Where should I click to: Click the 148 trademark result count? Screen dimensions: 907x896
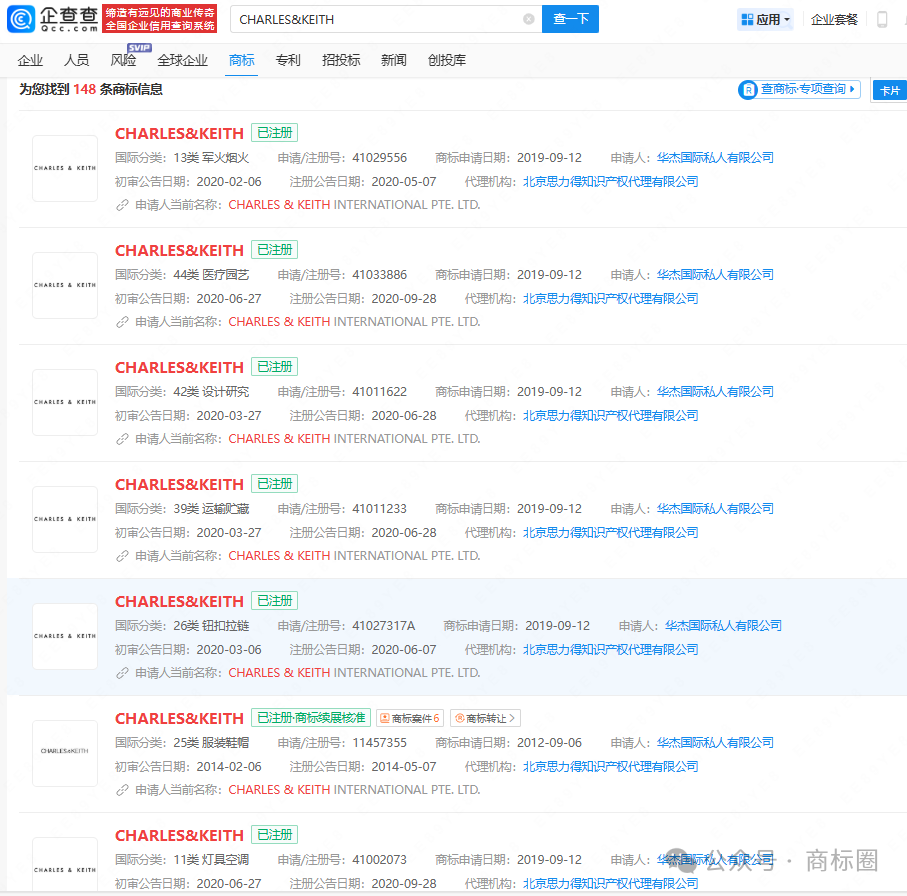pyautogui.click(x=84, y=90)
